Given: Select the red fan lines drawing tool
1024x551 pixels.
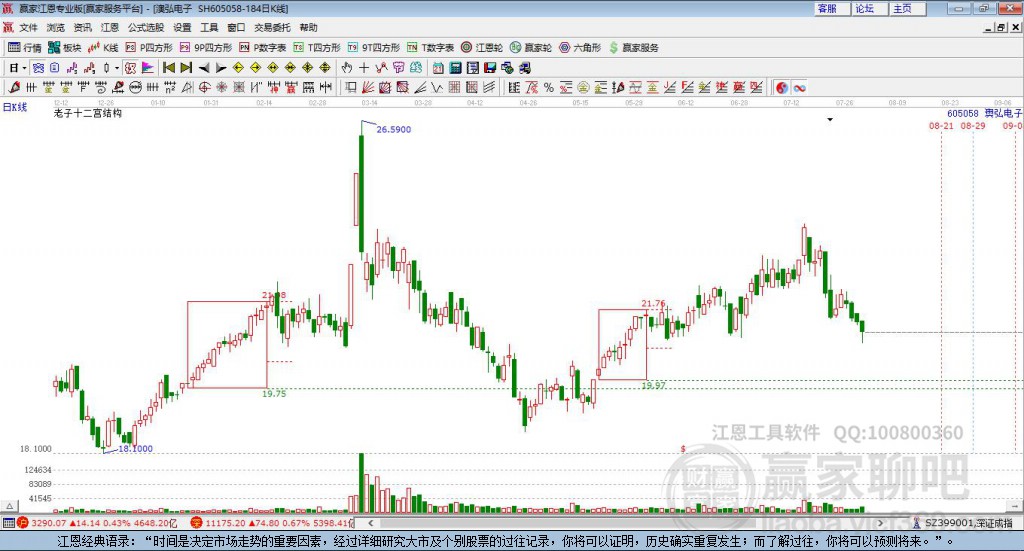Looking at the screenshot, I should coord(368,87).
